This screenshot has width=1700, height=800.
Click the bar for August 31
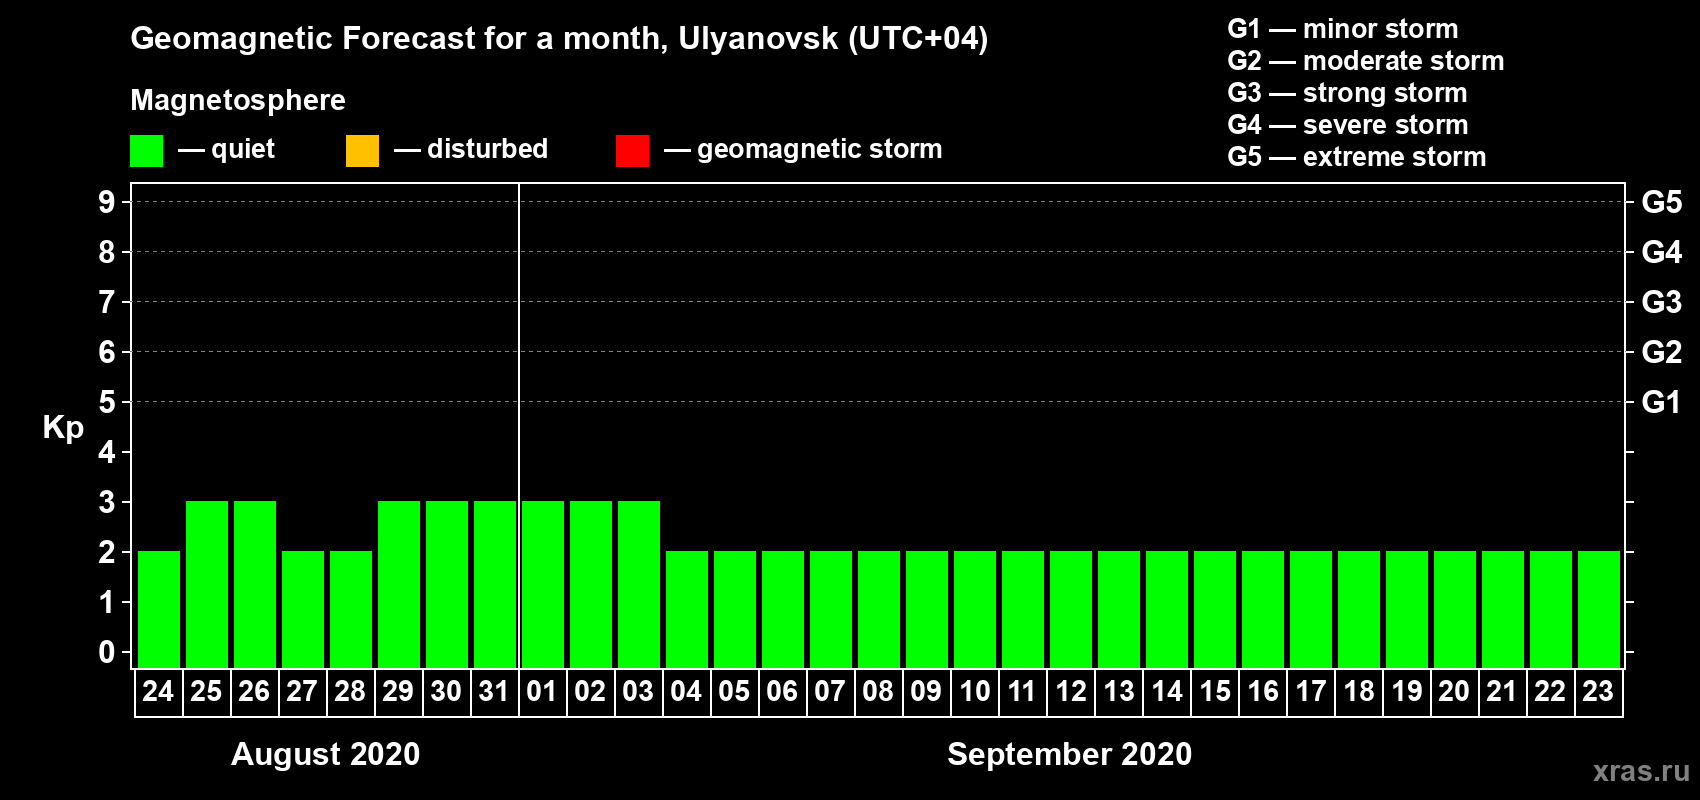coord(495,584)
